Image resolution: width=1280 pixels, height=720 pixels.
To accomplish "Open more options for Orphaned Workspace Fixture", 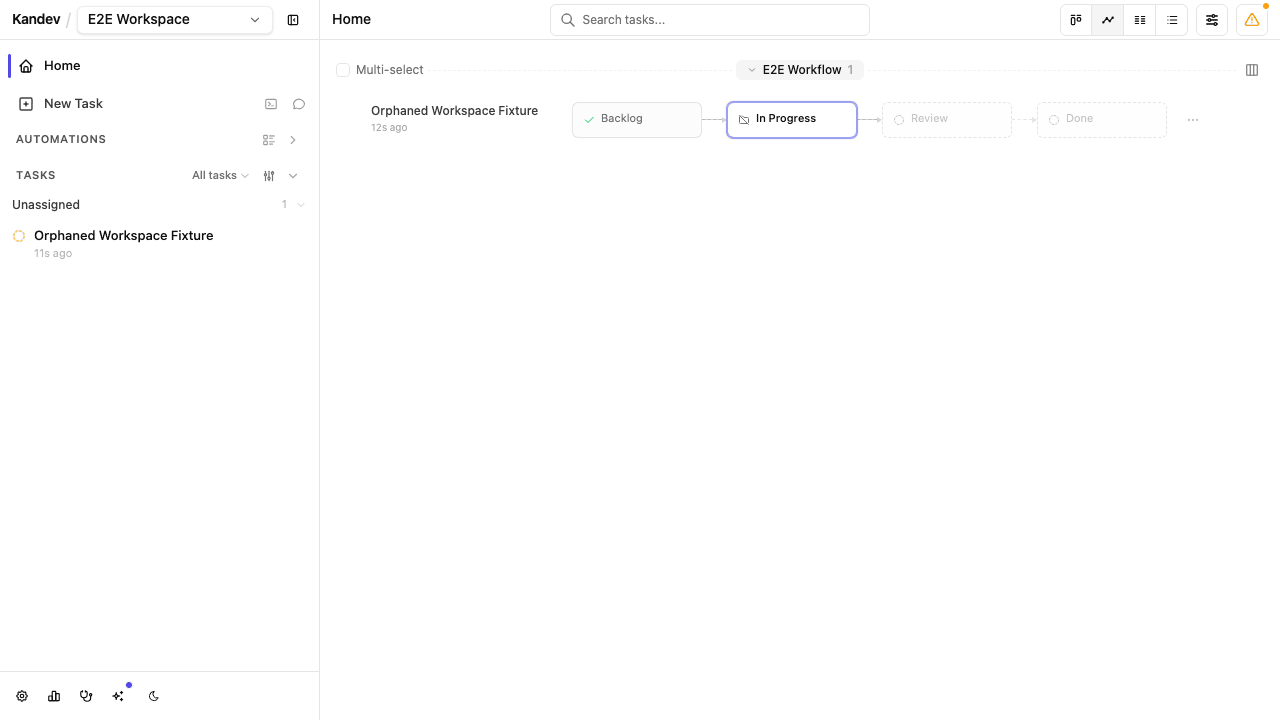I will [1193, 120].
